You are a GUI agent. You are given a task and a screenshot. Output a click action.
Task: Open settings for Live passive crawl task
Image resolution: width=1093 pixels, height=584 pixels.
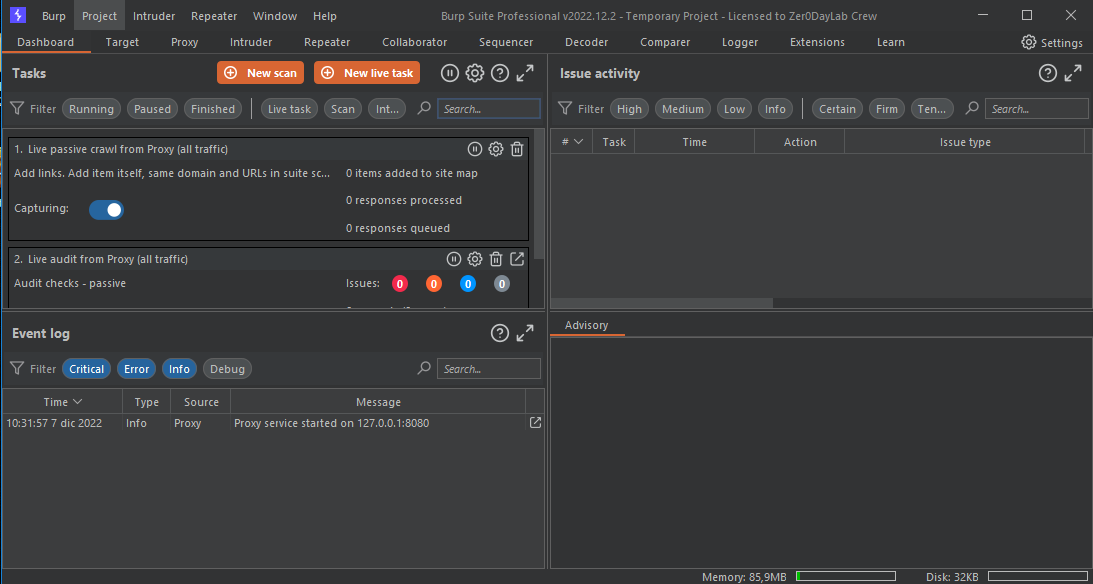(x=496, y=148)
